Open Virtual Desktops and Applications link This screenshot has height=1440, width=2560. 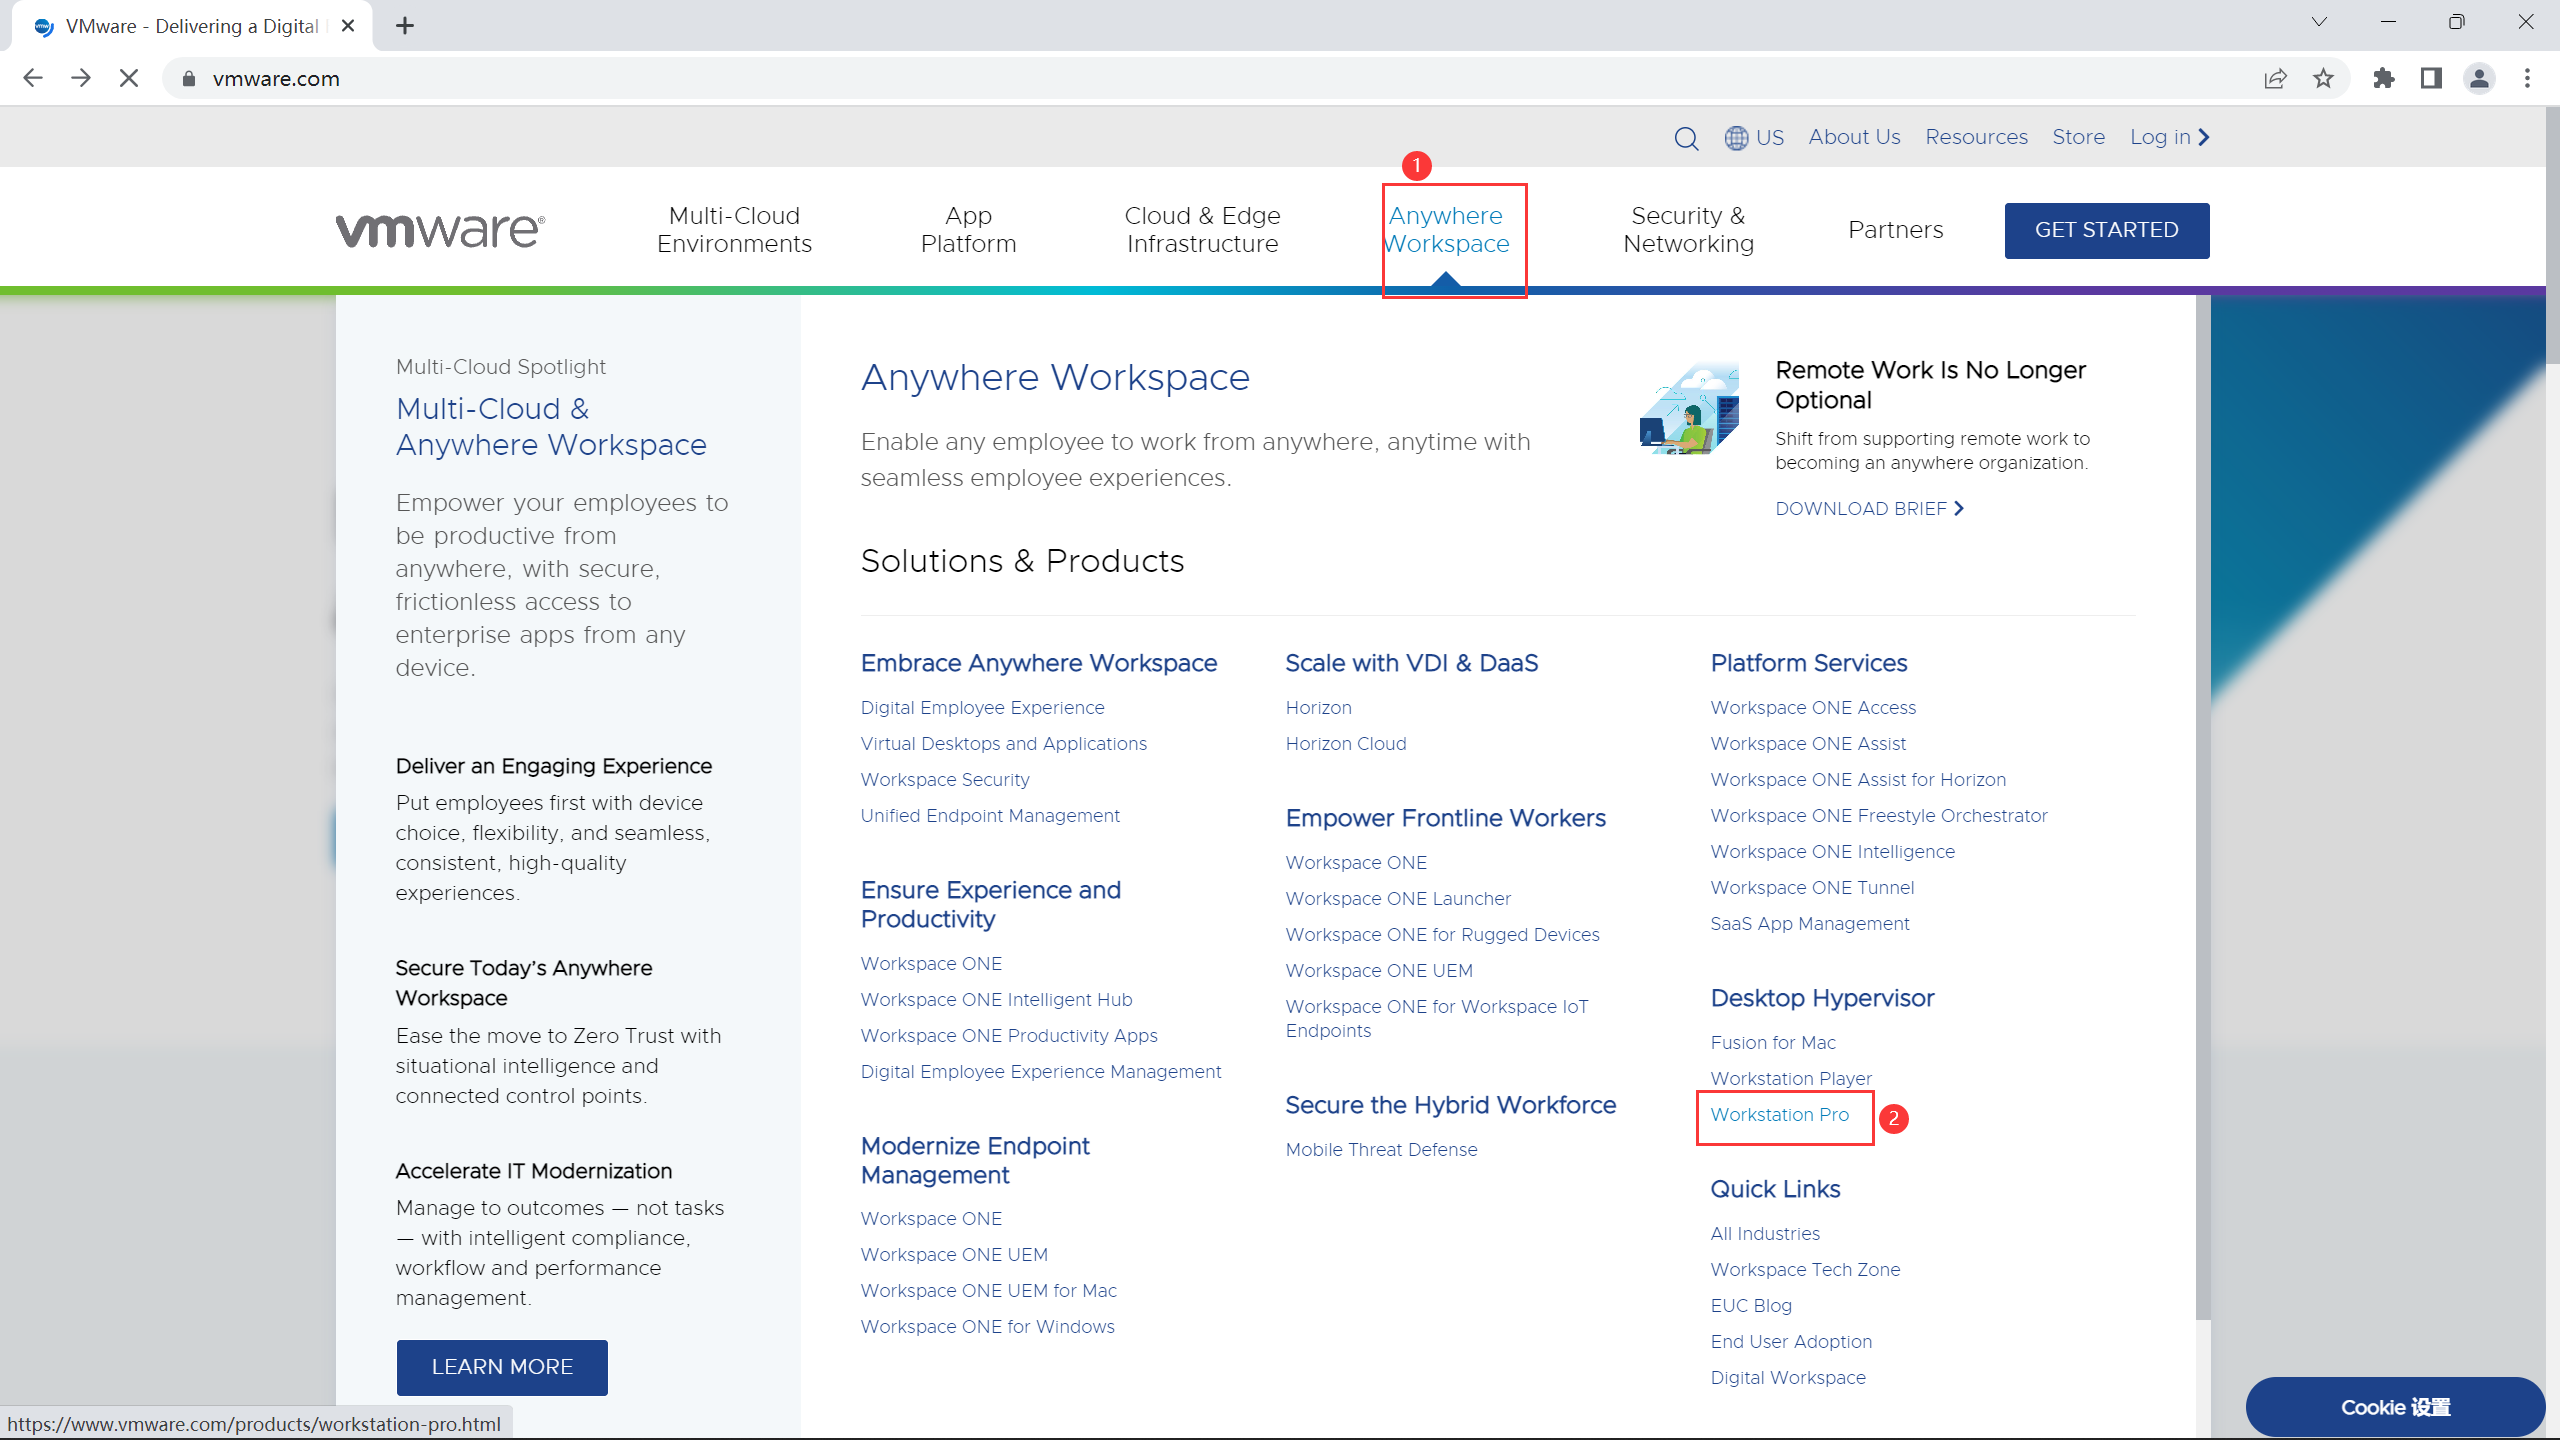point(1003,744)
